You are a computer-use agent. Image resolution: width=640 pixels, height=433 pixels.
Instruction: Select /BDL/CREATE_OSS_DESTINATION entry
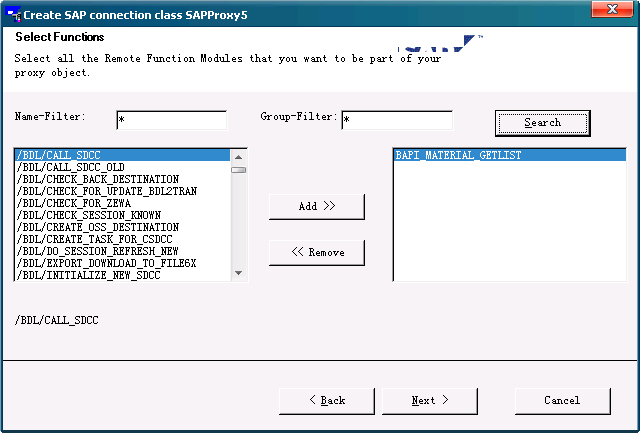coord(123,227)
